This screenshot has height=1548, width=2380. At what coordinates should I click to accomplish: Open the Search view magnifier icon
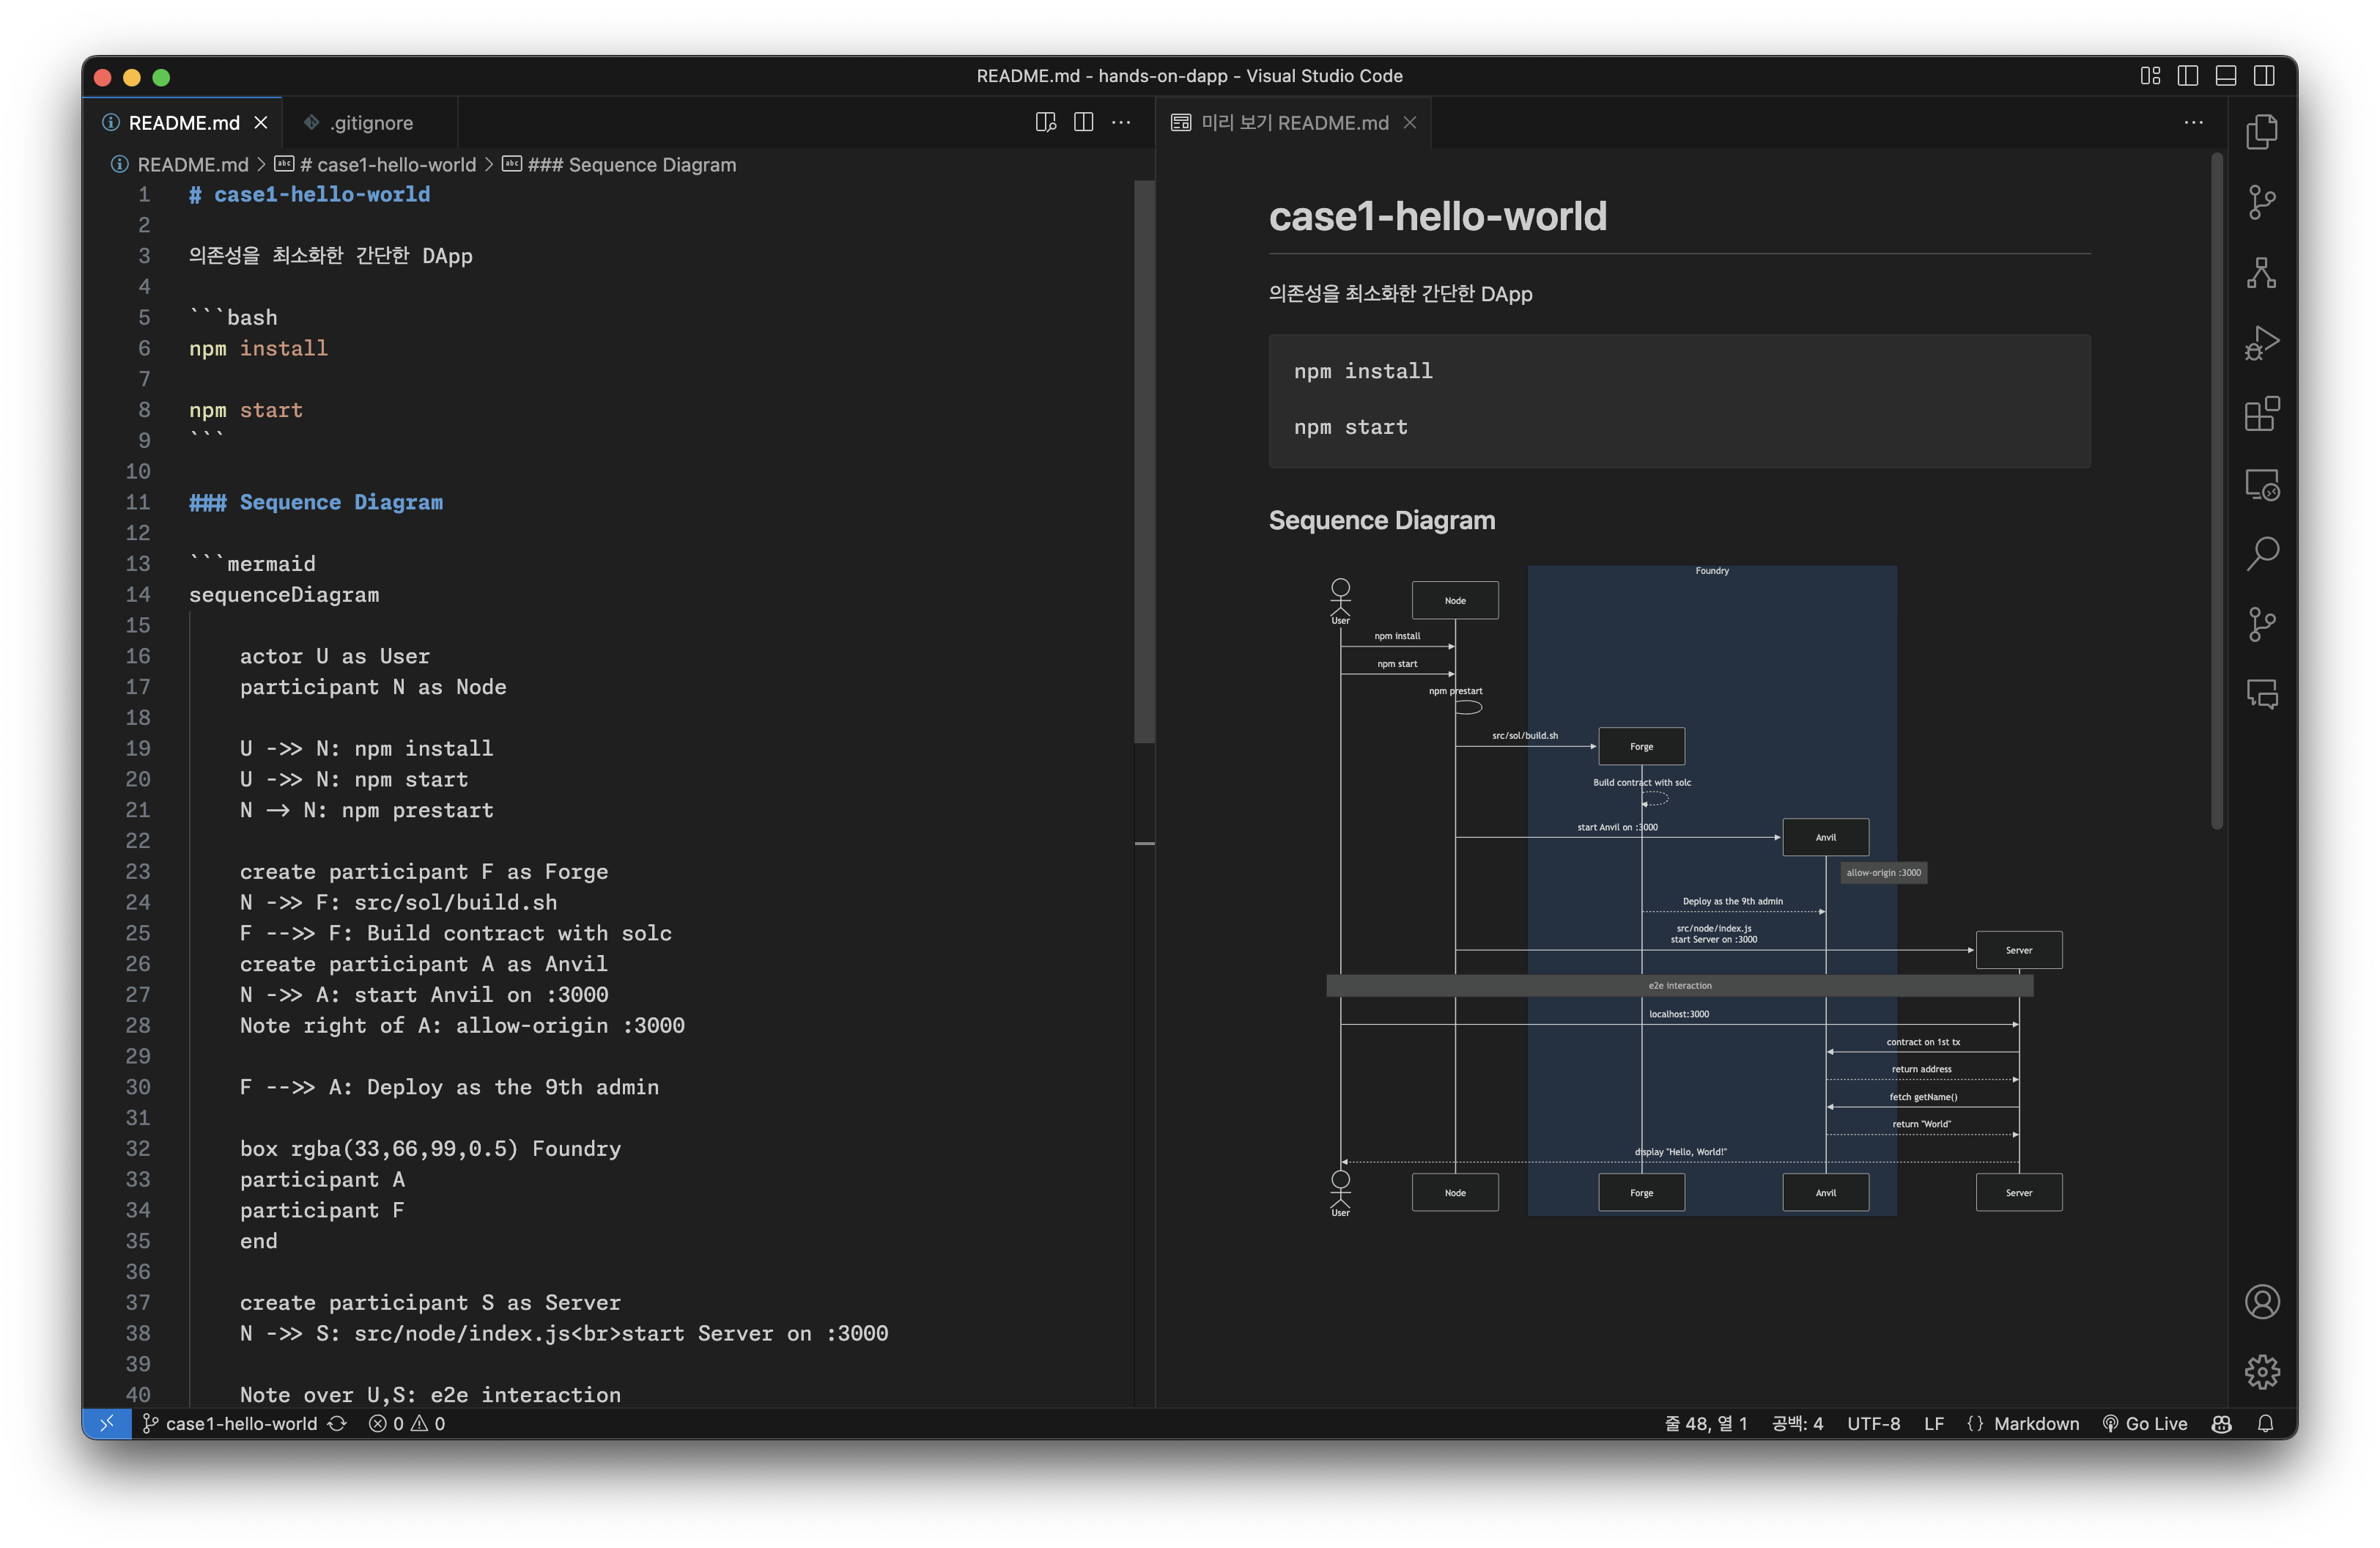pyautogui.click(x=2261, y=553)
